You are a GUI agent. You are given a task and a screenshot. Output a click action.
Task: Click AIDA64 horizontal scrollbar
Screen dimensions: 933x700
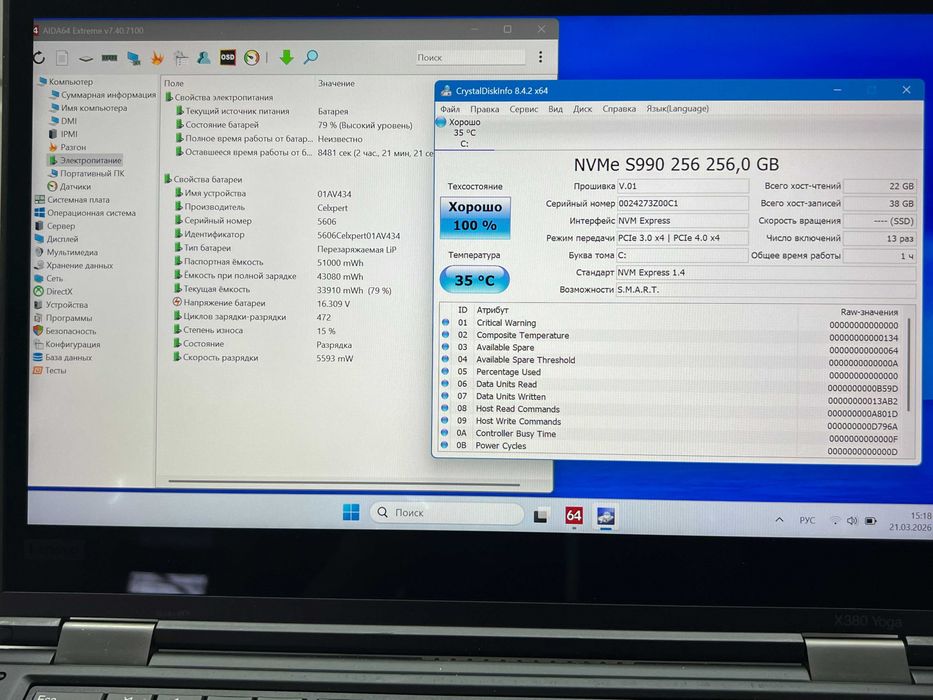pos(344,482)
